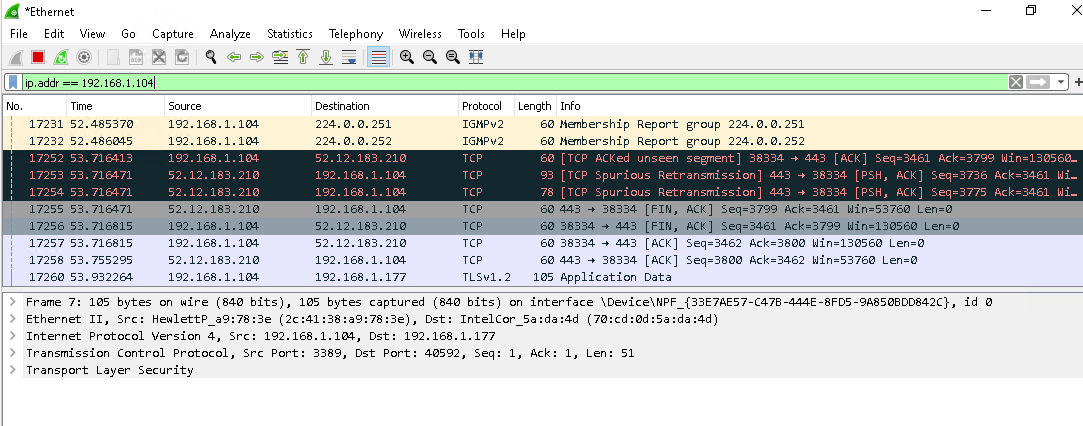The width and height of the screenshot is (1083, 426).
Task: Select packet 17258 ACK Seq=3800 row
Action: click(x=542, y=260)
